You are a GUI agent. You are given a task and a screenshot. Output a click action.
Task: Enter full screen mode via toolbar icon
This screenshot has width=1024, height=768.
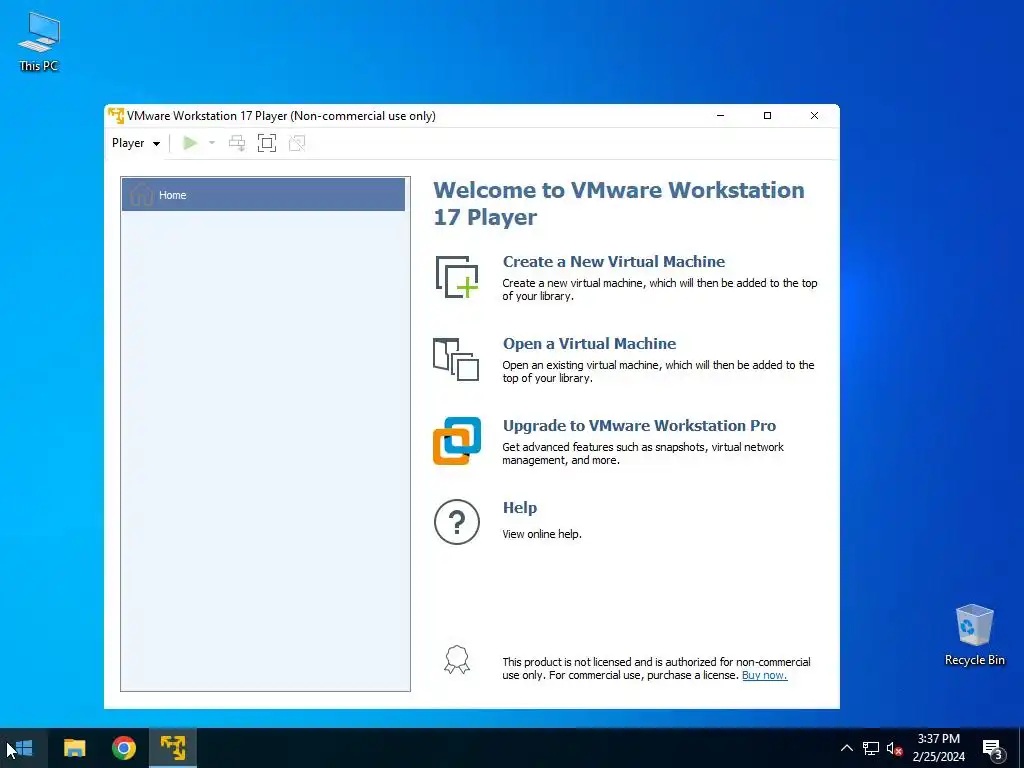coord(267,143)
